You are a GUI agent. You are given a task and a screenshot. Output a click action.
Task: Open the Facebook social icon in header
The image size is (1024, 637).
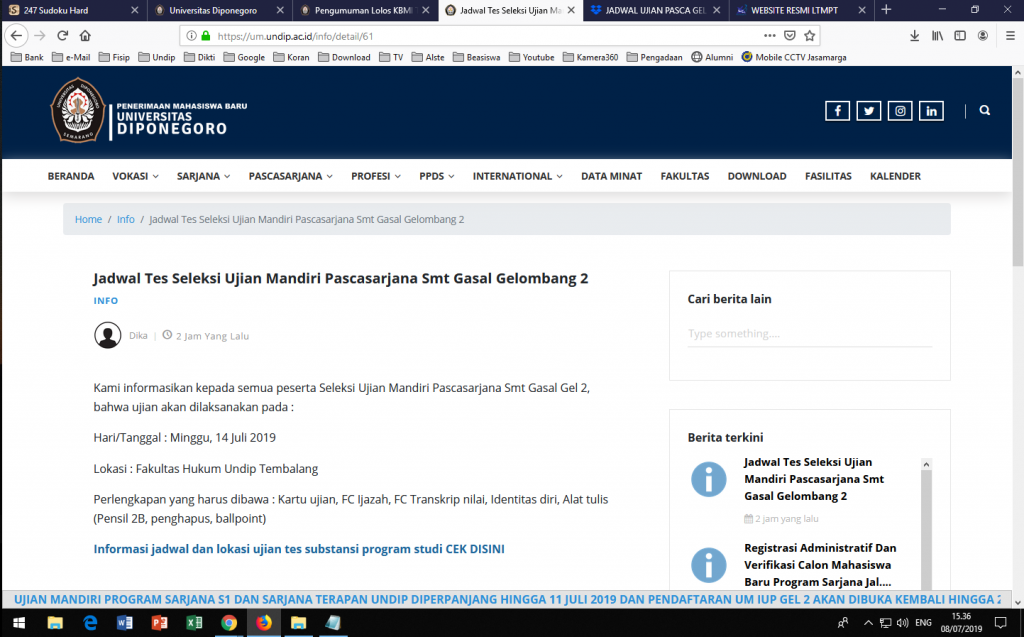837,111
